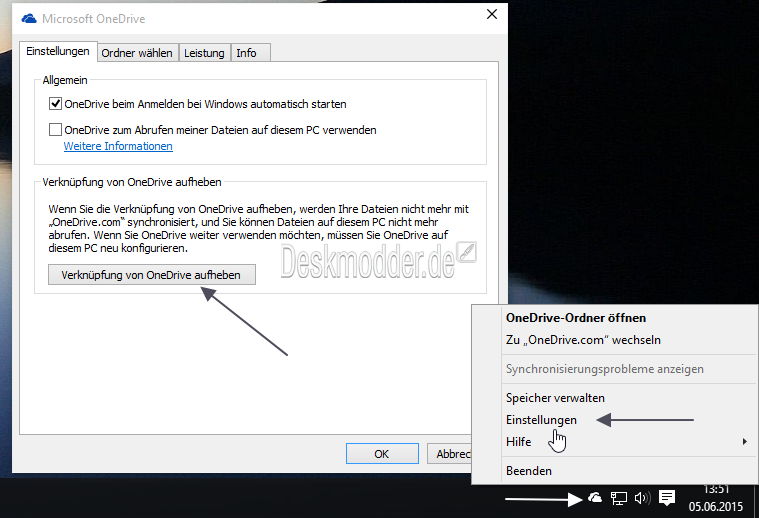Expand the Hilfe submenu arrow
759x518 pixels.
[744, 442]
